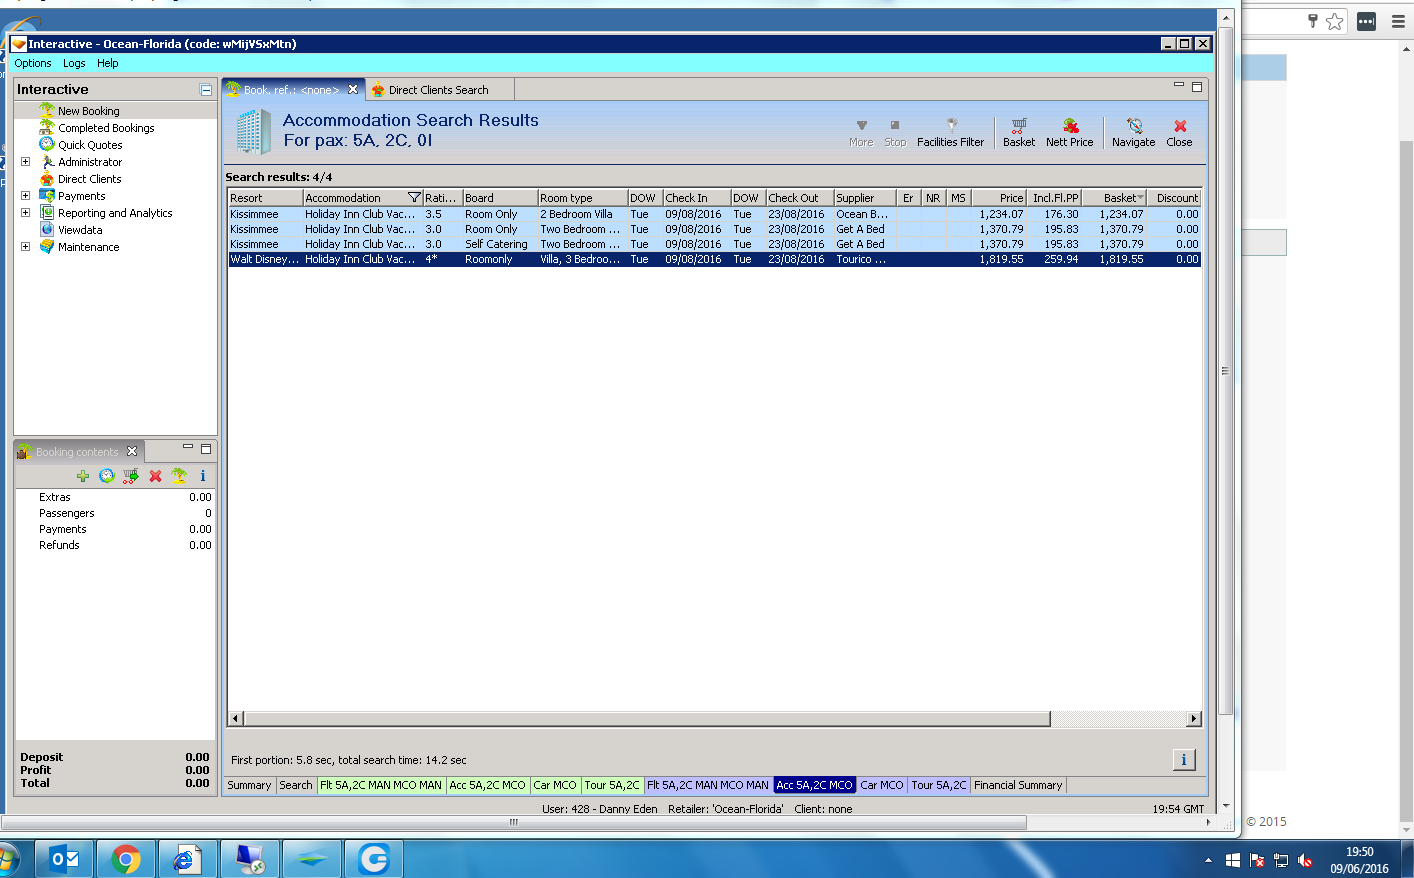Click the red X delete icon in Booking contents
The height and width of the screenshot is (878, 1414).
click(x=155, y=476)
